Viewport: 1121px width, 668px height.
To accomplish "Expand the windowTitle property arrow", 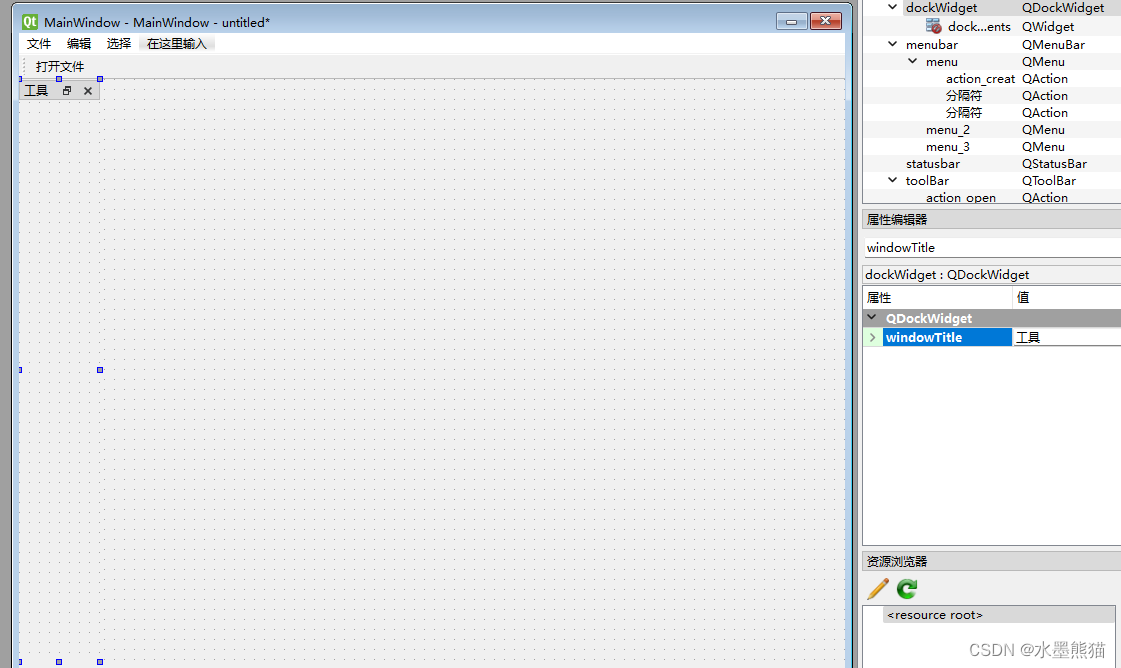I will [872, 337].
